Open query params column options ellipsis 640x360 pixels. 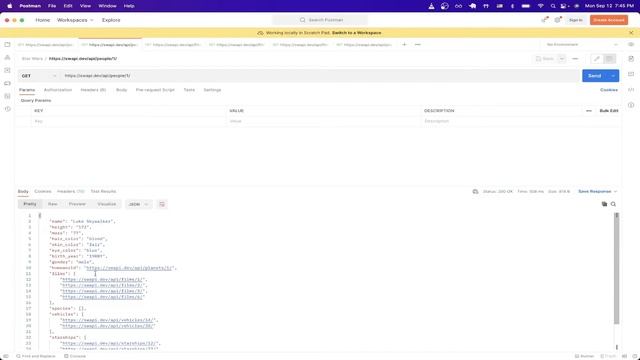(589, 111)
